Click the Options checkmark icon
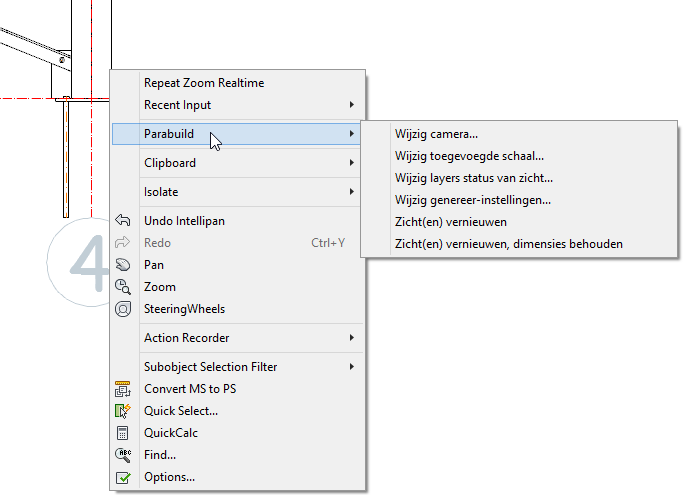 click(x=123, y=478)
